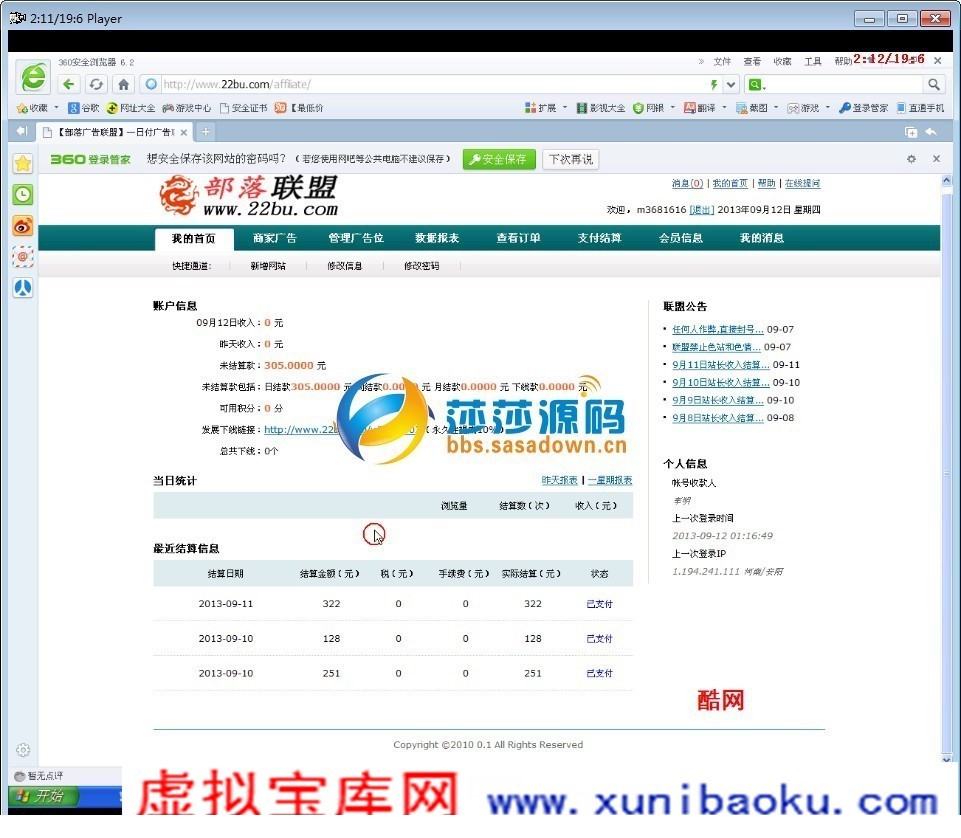Click the 下次再说 button
Viewport: 961px width, 838px height.
(x=571, y=159)
